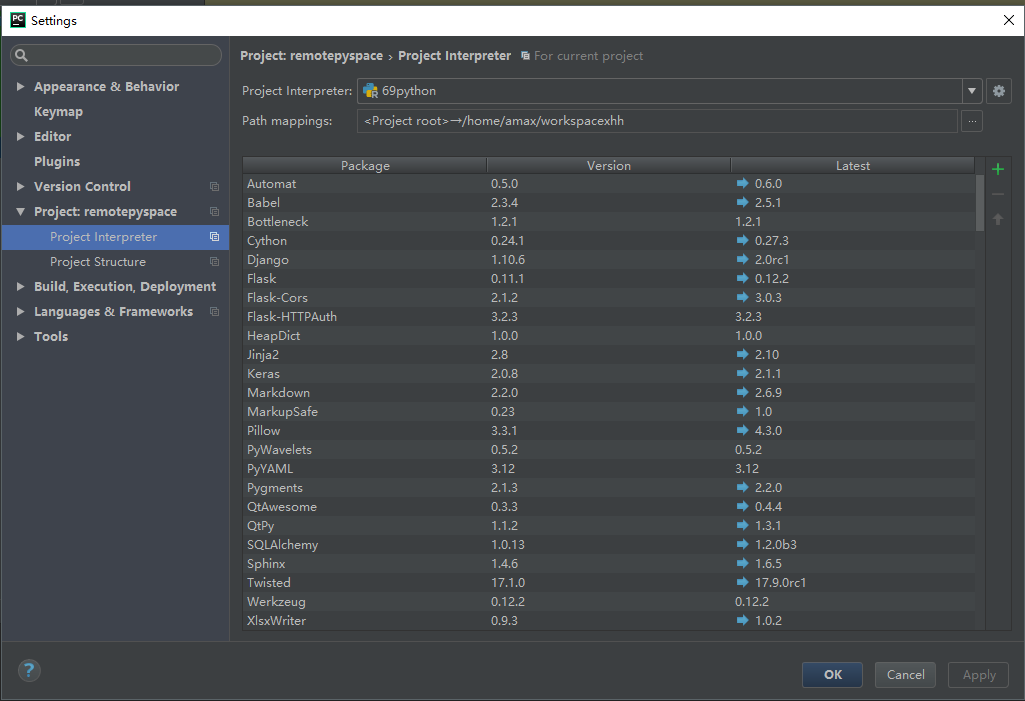Click the project-level icon beside Project Structure
Screen dimensions: 1025x701
(214, 262)
